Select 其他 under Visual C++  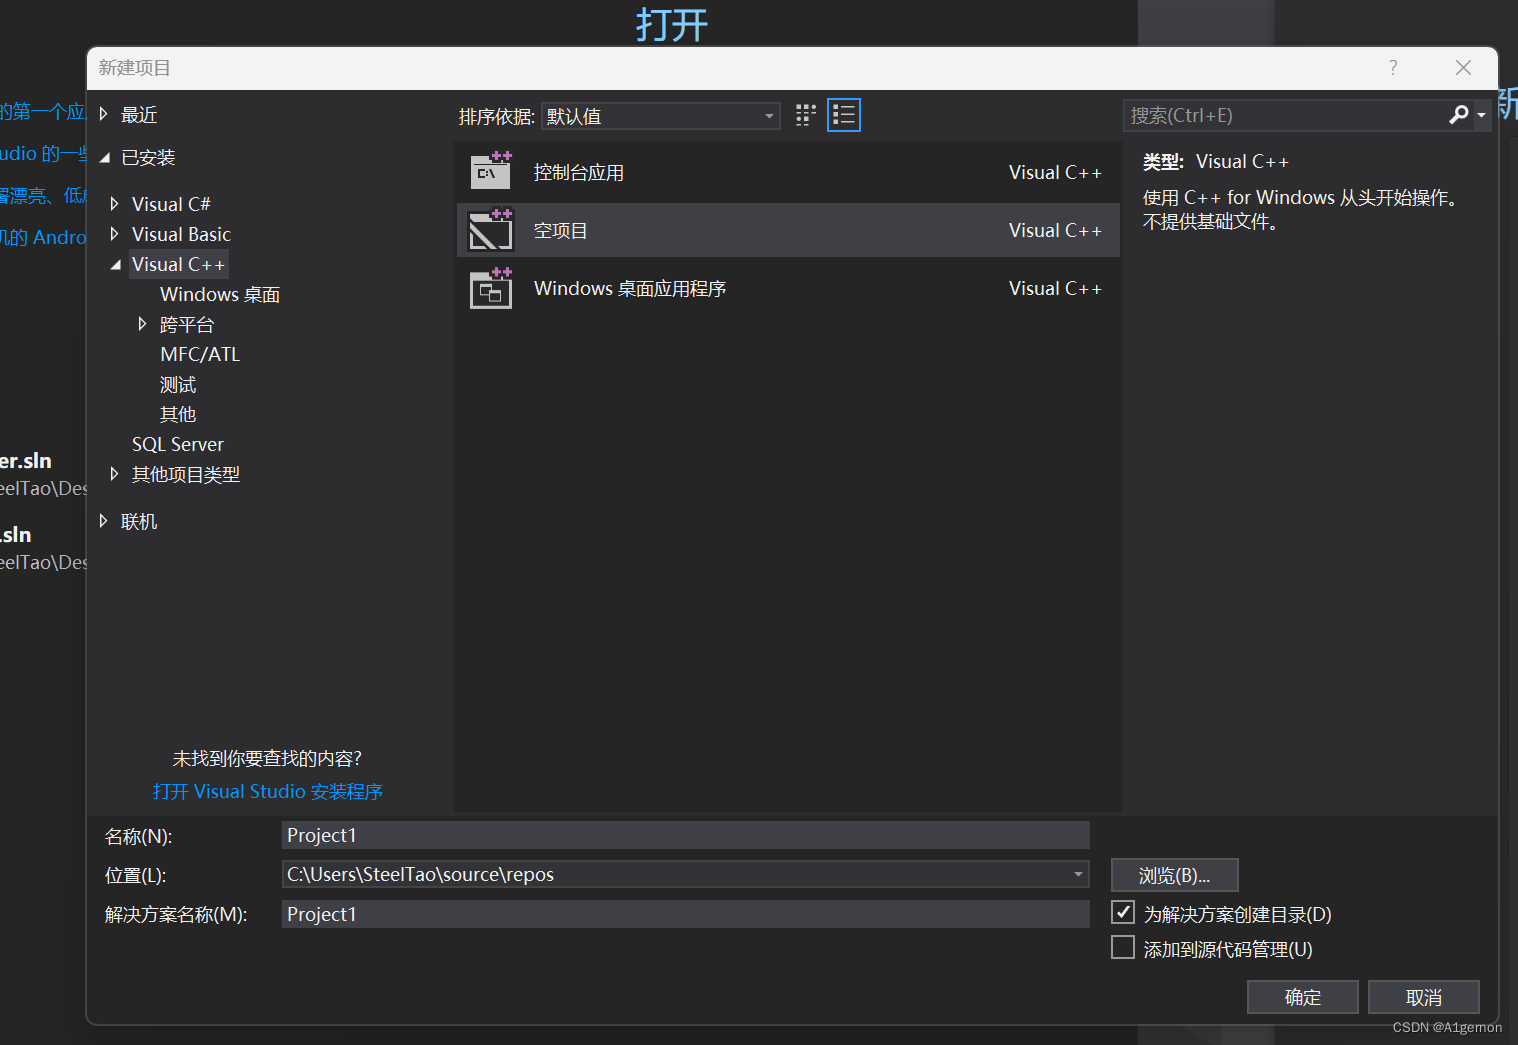[178, 414]
